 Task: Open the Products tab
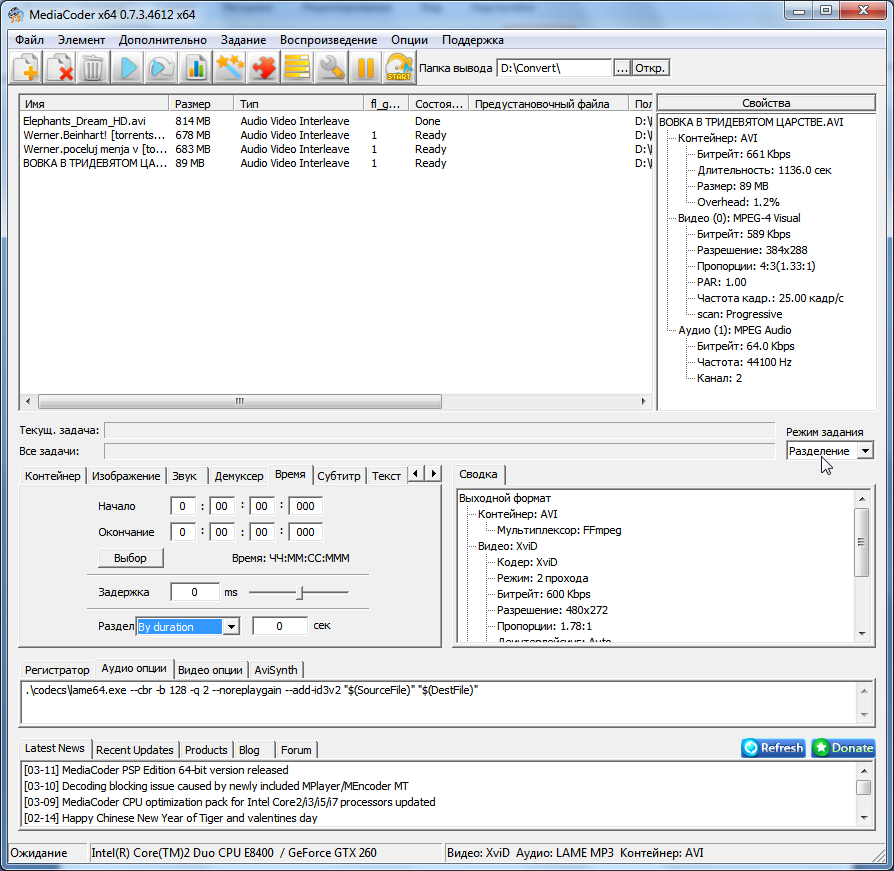206,750
